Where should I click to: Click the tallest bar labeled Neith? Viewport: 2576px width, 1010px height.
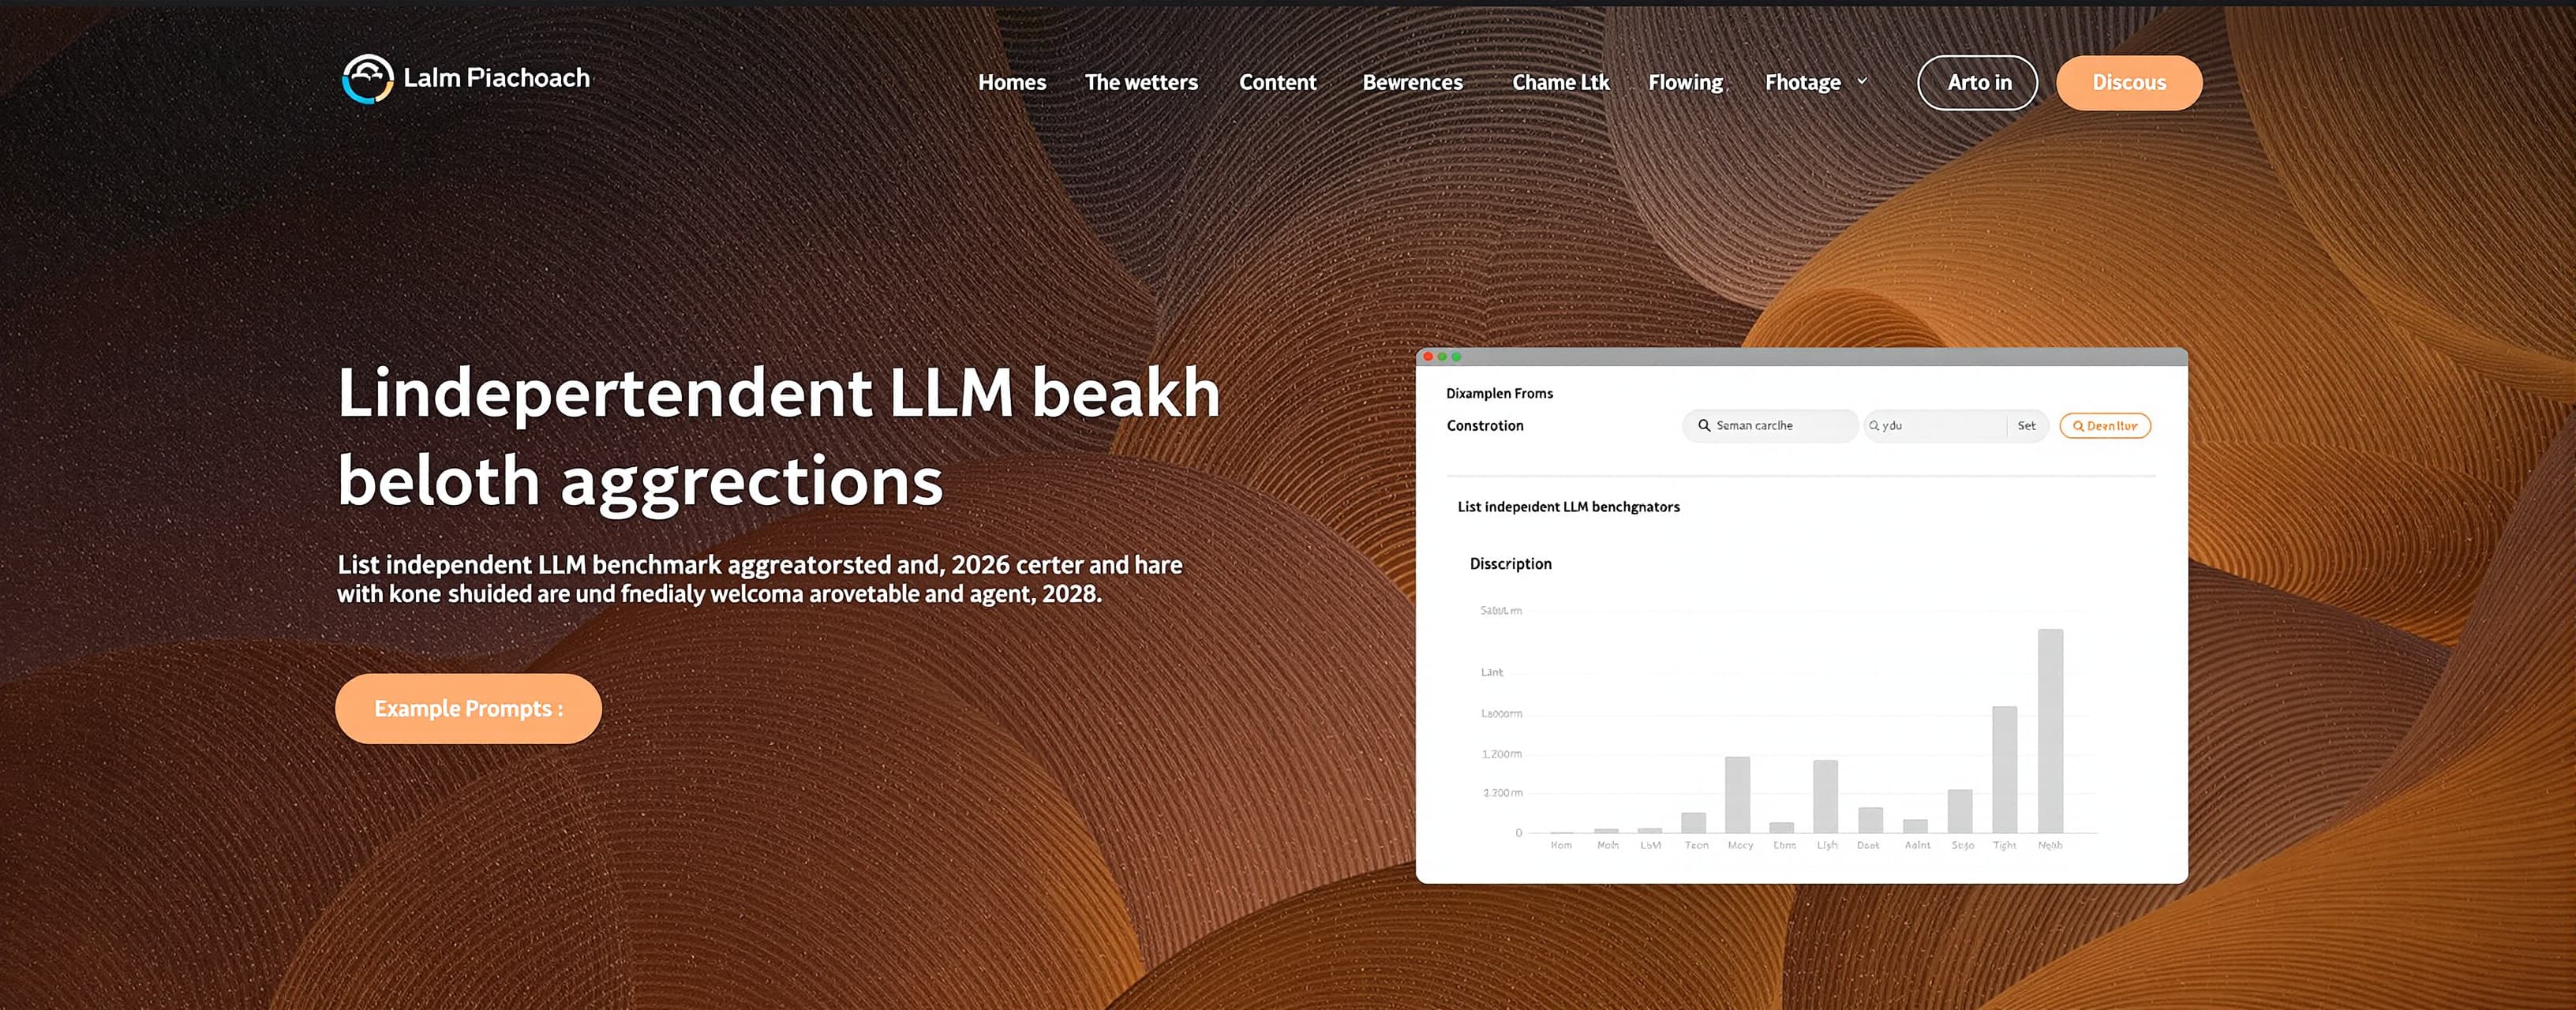coord(2050,731)
